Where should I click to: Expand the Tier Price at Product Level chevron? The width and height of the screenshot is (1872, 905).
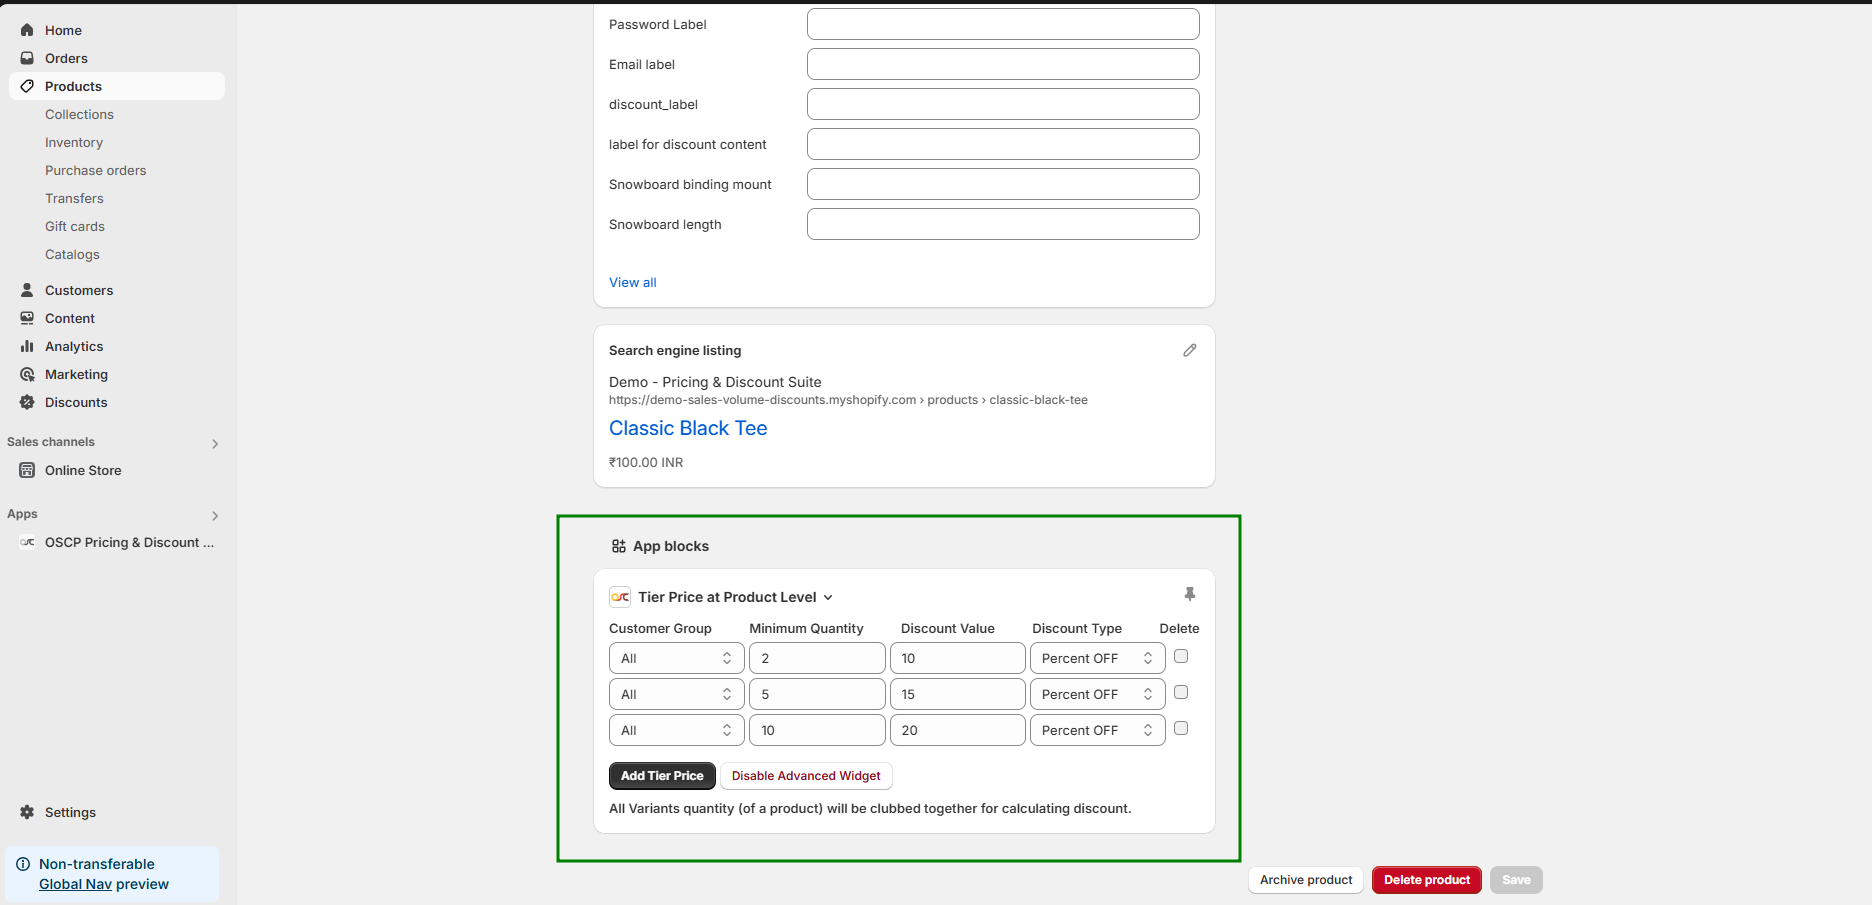828,598
